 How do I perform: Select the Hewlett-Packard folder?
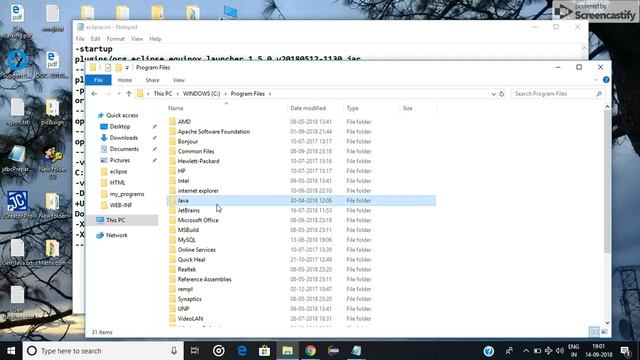pos(198,161)
